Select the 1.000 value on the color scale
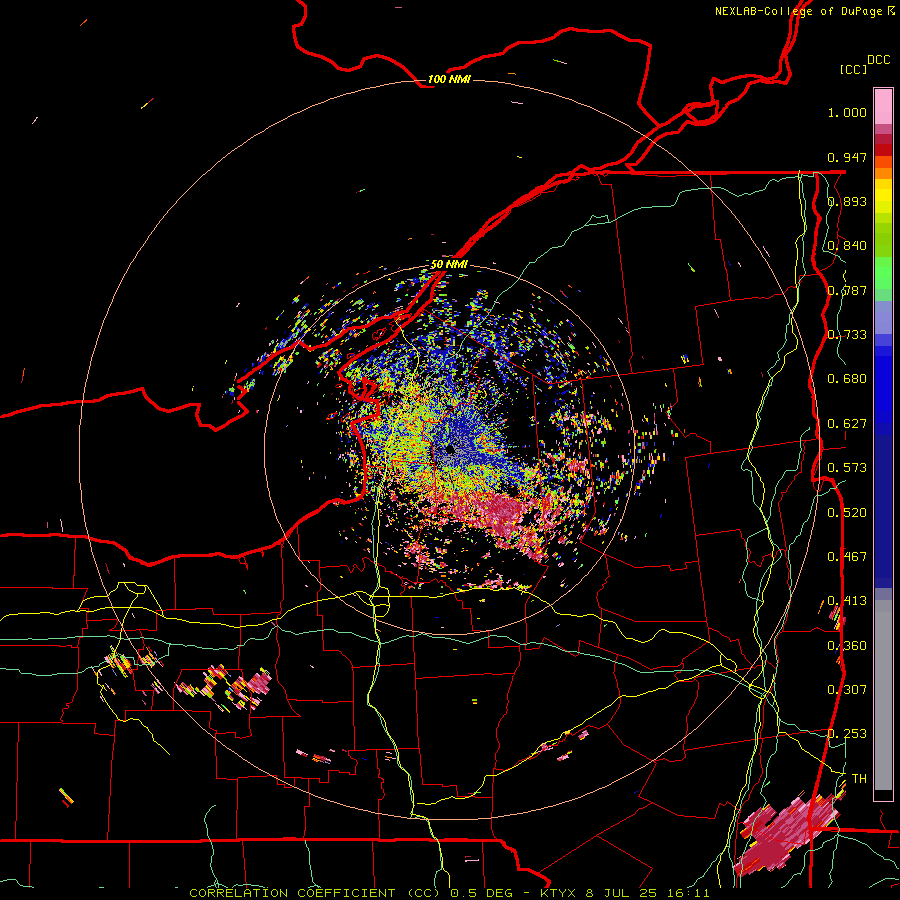 (x=847, y=112)
